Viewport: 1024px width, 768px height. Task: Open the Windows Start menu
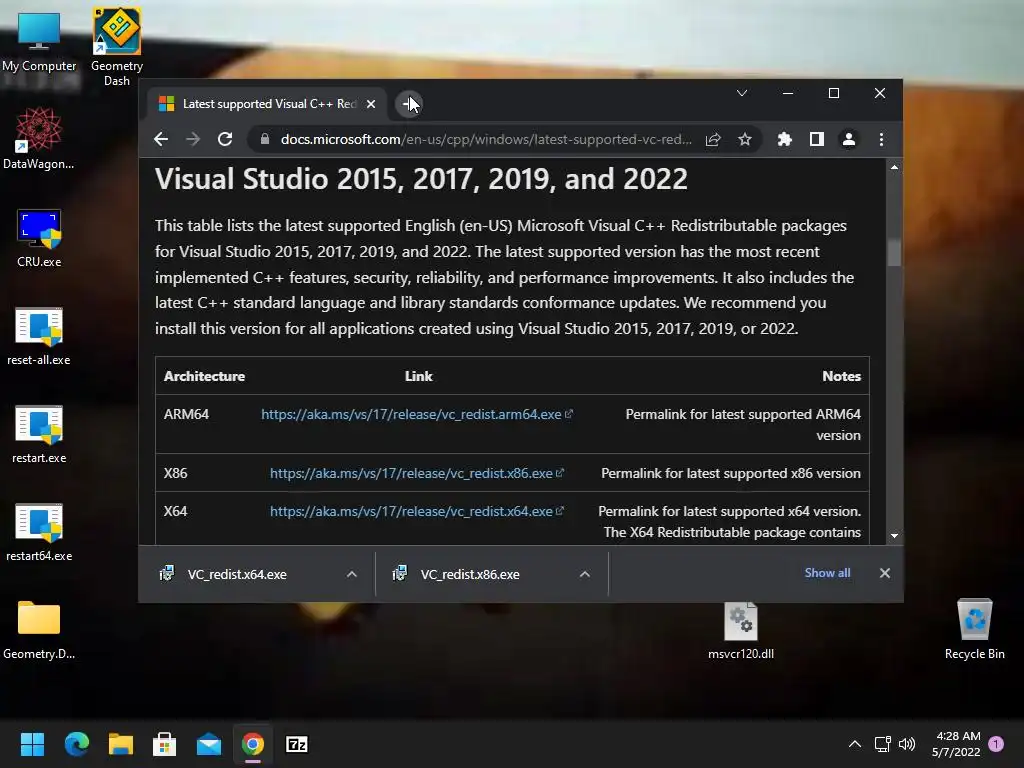[32, 744]
